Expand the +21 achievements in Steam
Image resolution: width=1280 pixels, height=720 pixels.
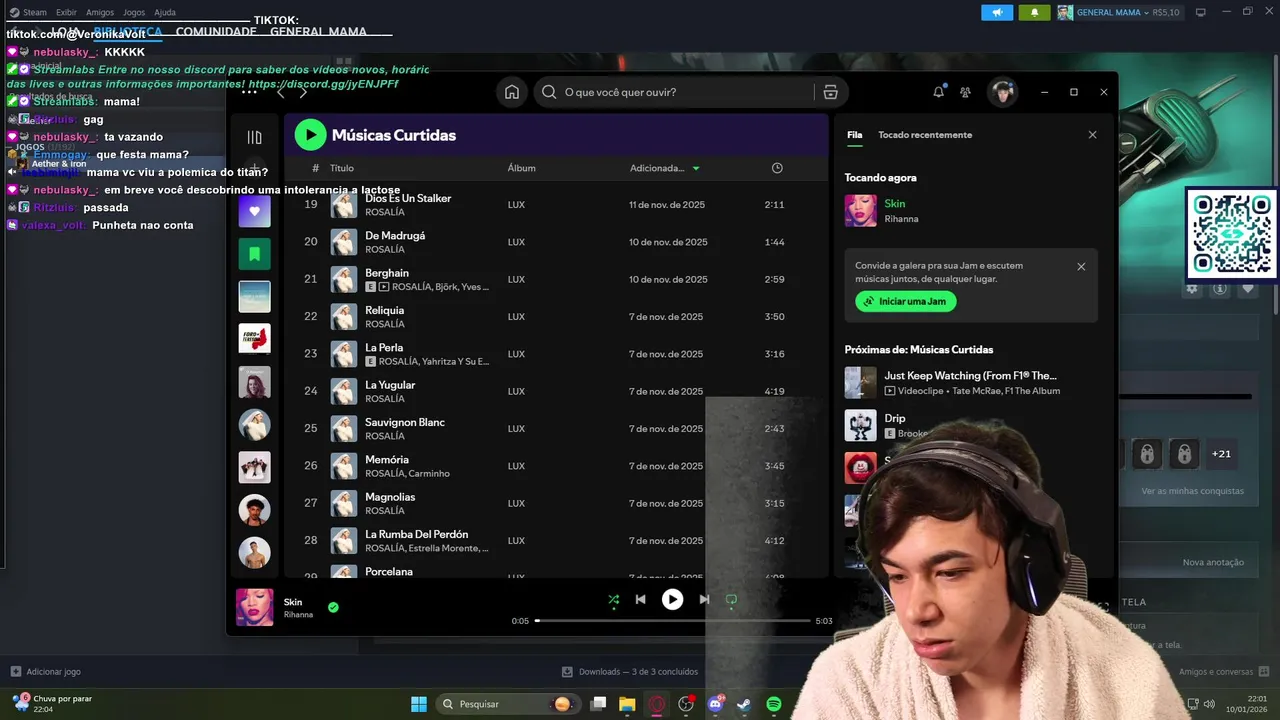(x=1221, y=454)
